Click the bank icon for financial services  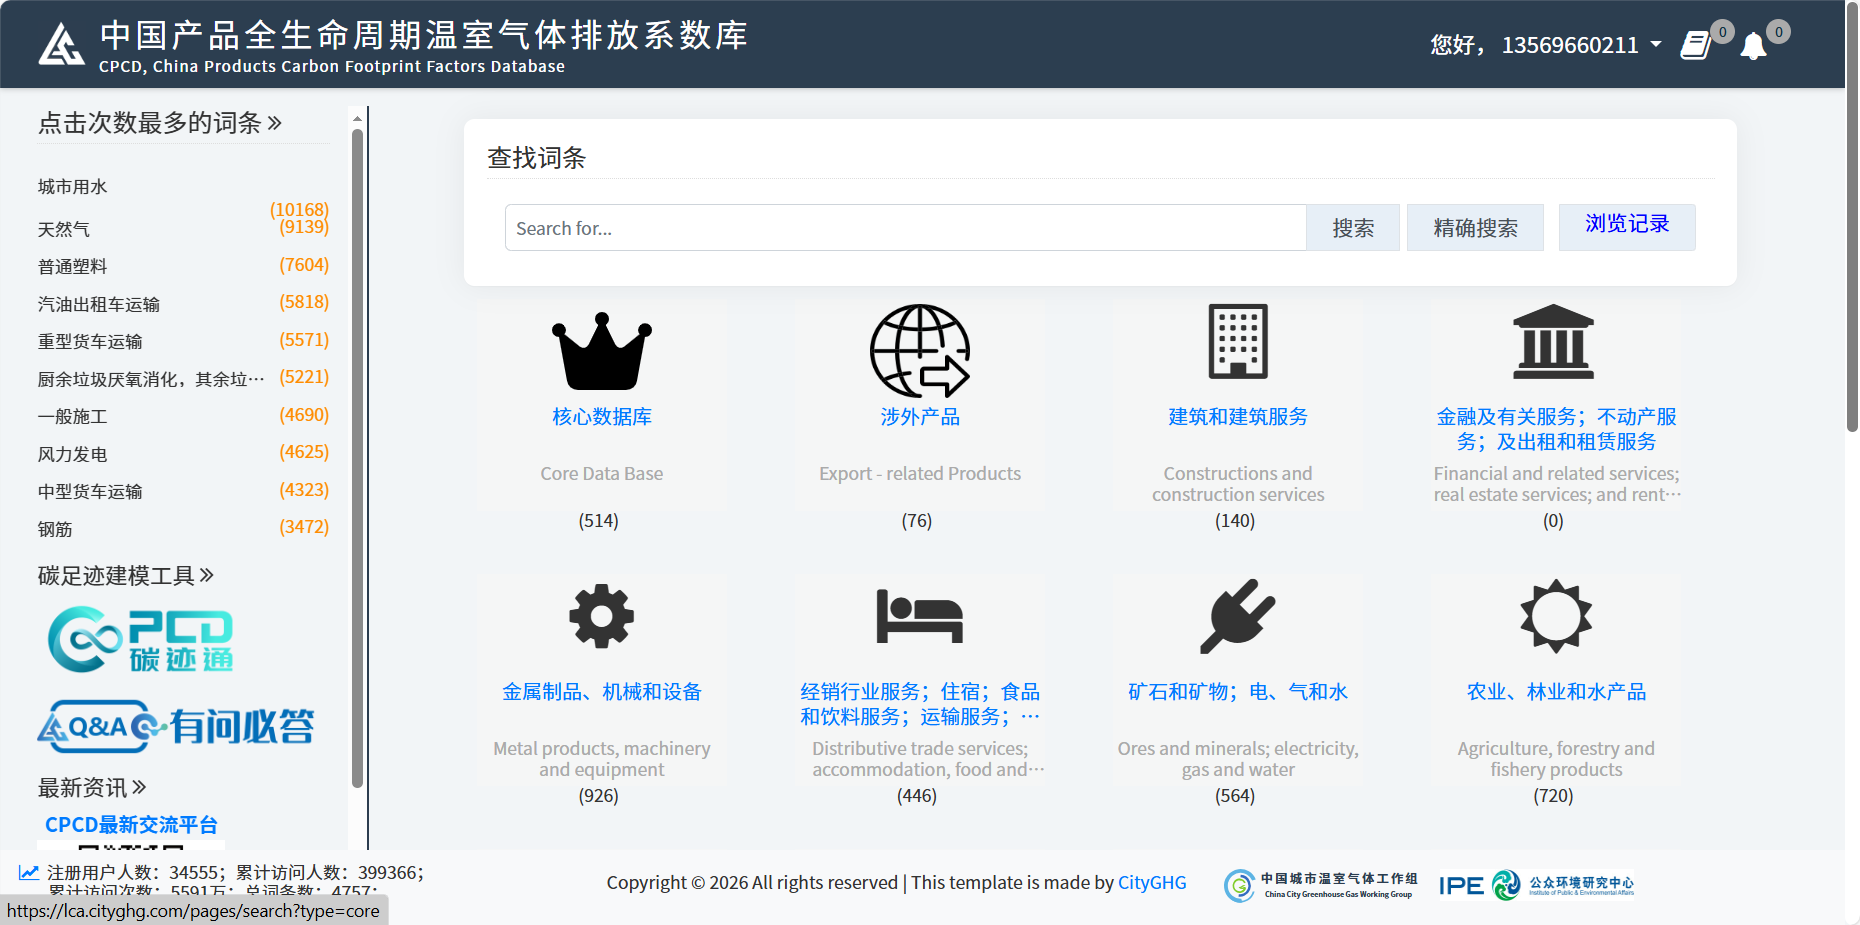coord(1553,342)
